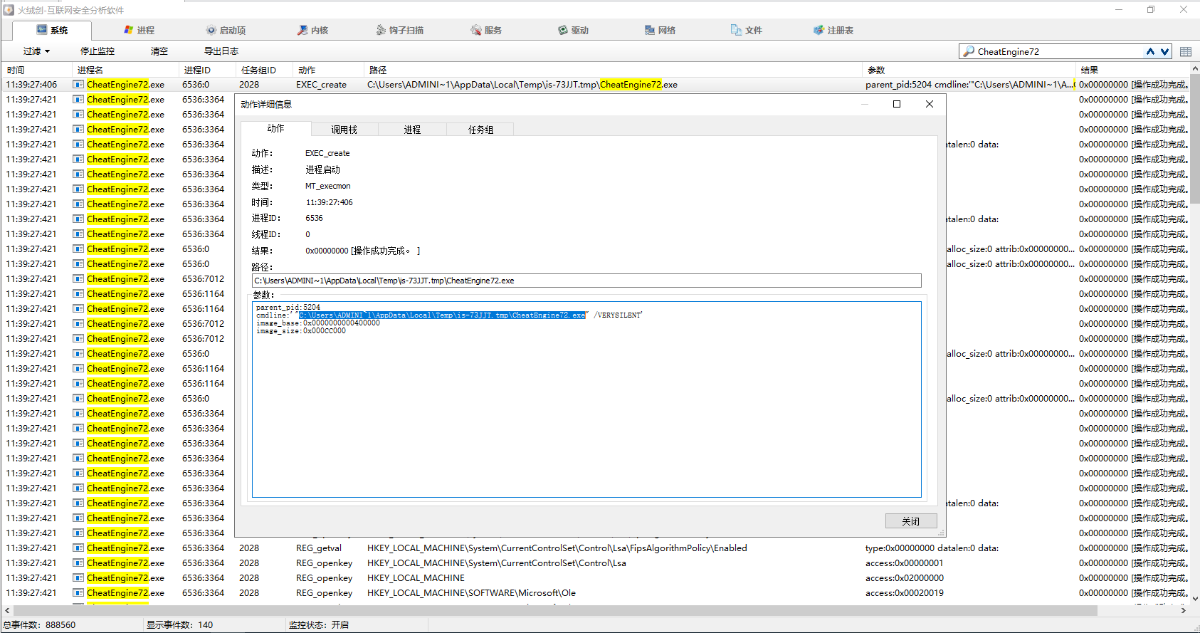Click the highlighted cmdline path in parameters

tap(442, 315)
